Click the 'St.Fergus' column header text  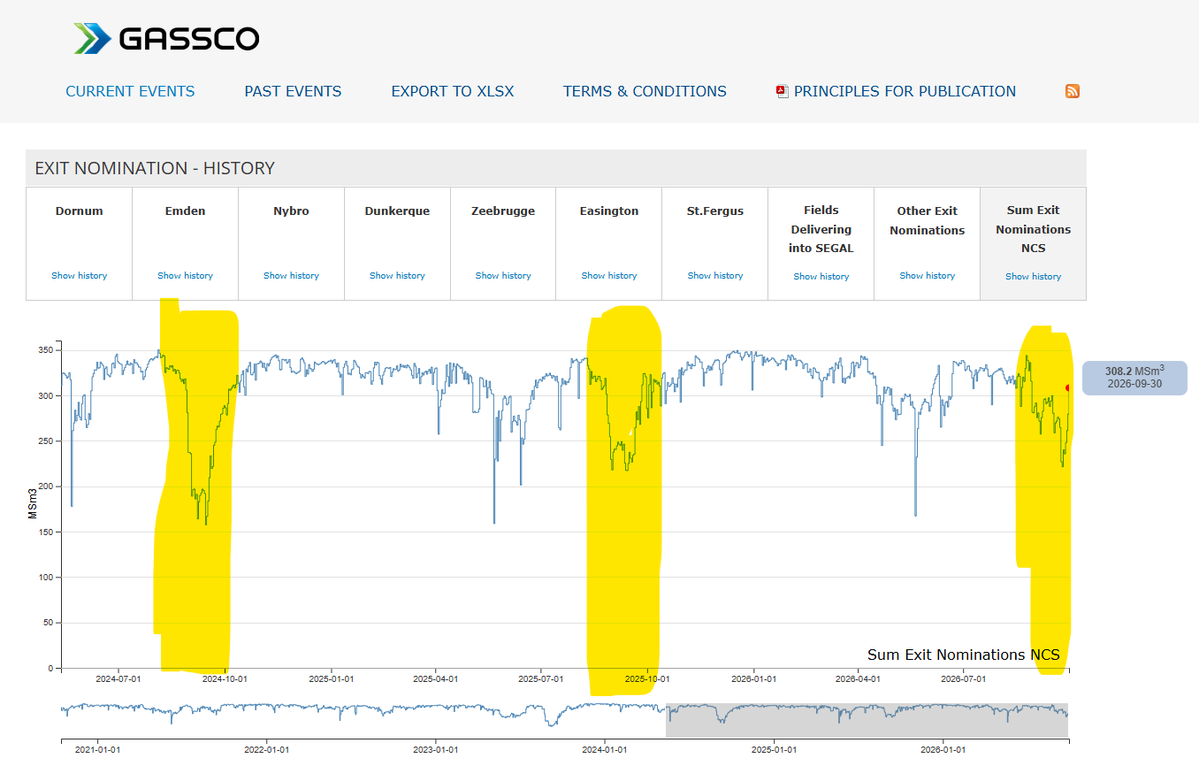pos(715,211)
